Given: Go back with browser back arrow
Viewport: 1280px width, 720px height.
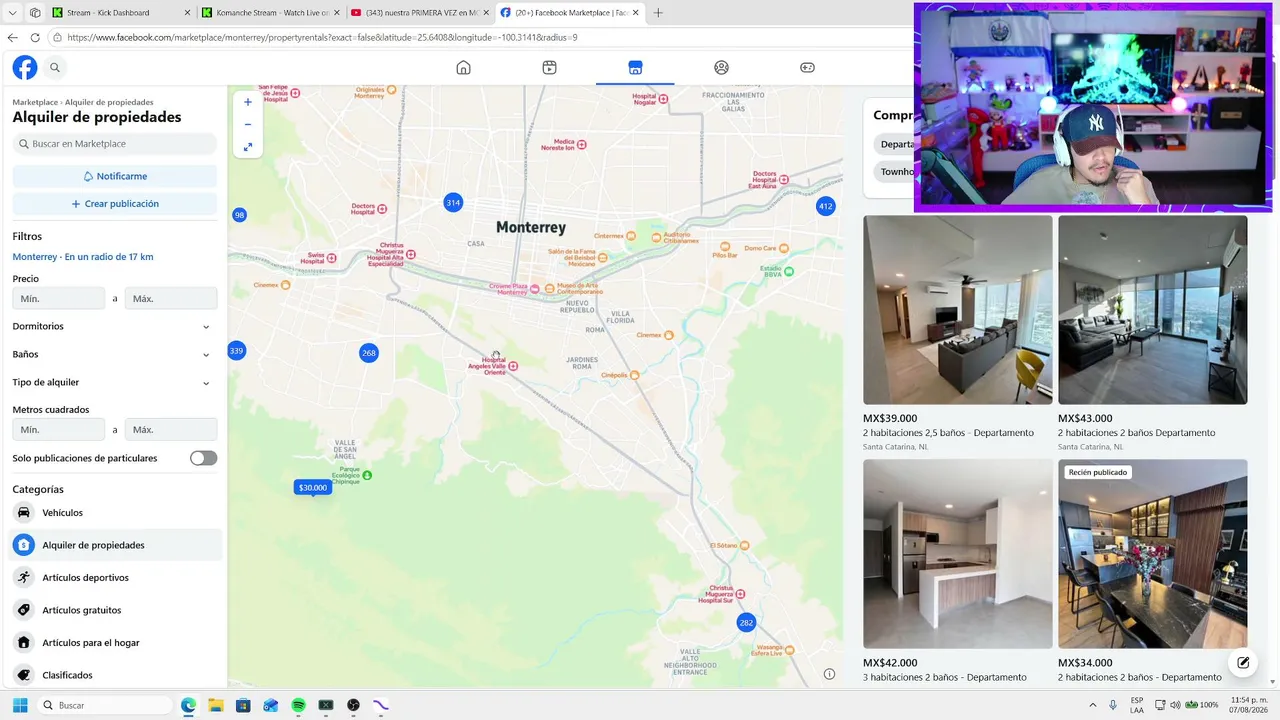Looking at the screenshot, I should 12,37.
